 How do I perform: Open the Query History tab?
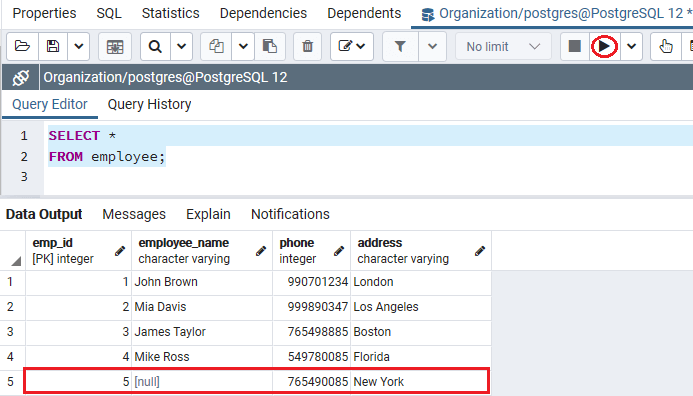click(149, 104)
